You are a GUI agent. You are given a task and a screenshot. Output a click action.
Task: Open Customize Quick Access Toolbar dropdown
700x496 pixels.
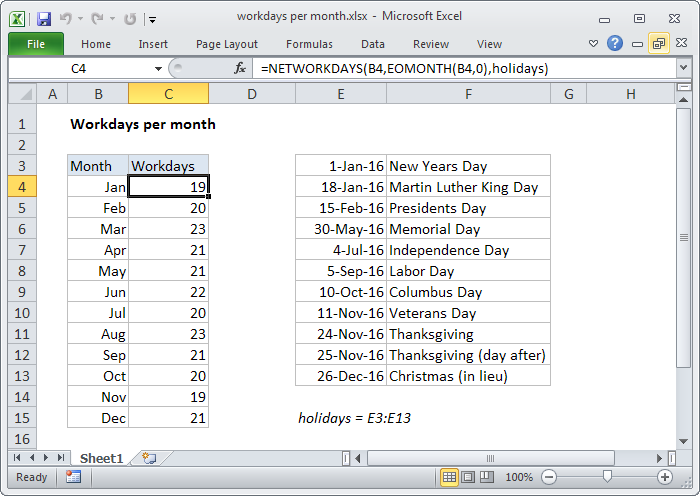pyautogui.click(x=151, y=18)
